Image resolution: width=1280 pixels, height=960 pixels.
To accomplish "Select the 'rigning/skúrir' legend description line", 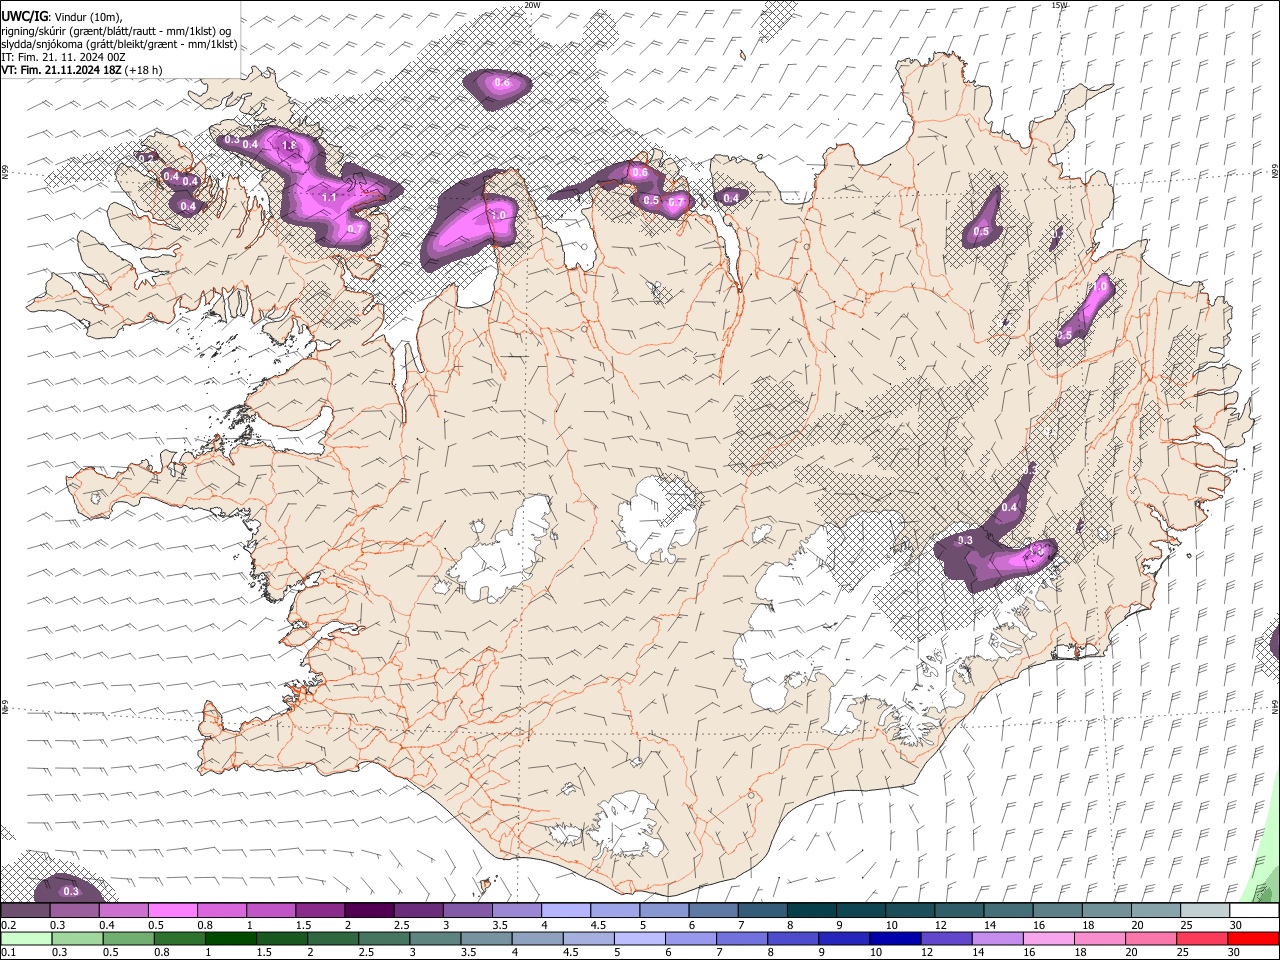I will tap(116, 31).
